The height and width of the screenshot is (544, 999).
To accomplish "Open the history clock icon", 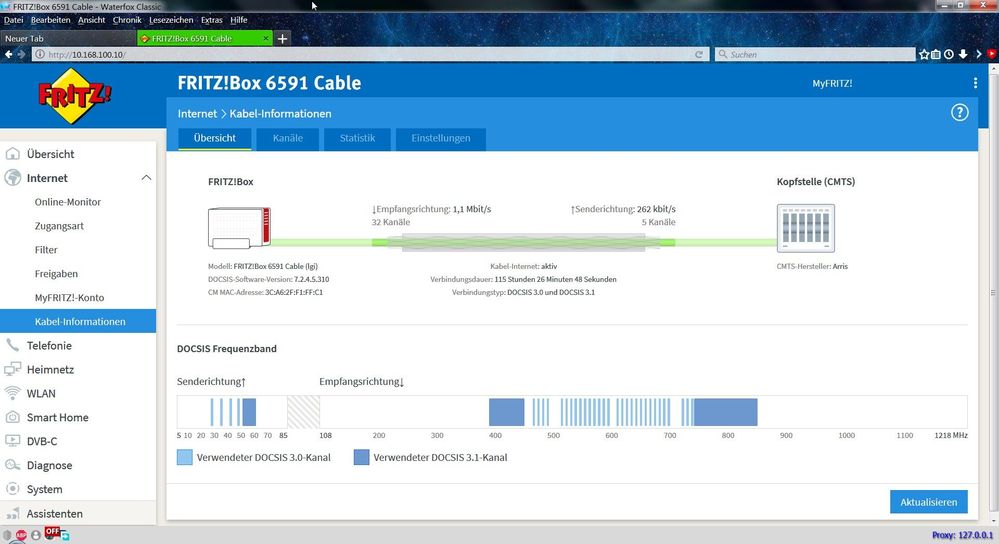I will 949,55.
